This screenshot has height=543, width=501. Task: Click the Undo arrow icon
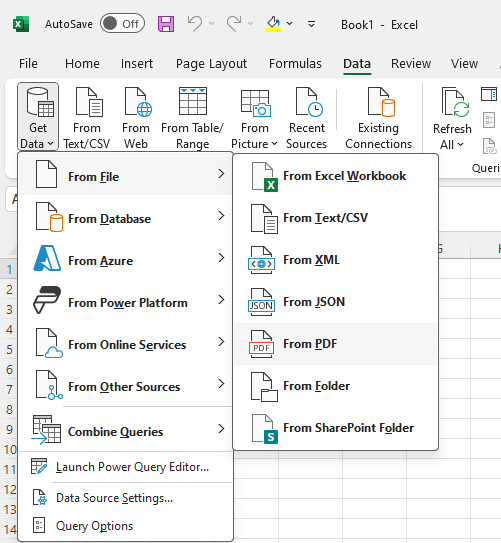pyautogui.click(x=195, y=24)
